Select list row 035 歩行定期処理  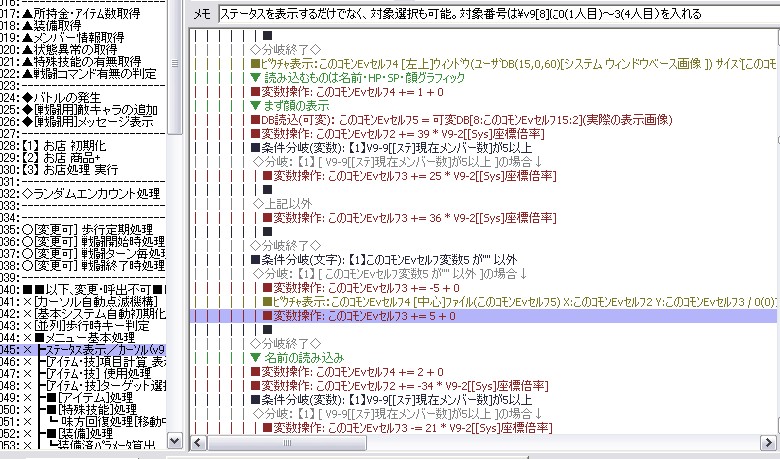[83, 229]
